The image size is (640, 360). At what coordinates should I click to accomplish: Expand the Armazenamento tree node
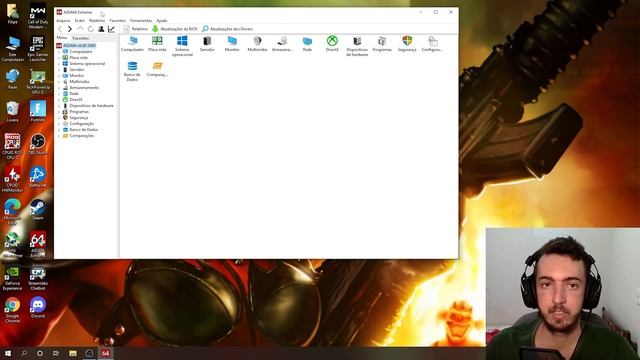pos(59,88)
